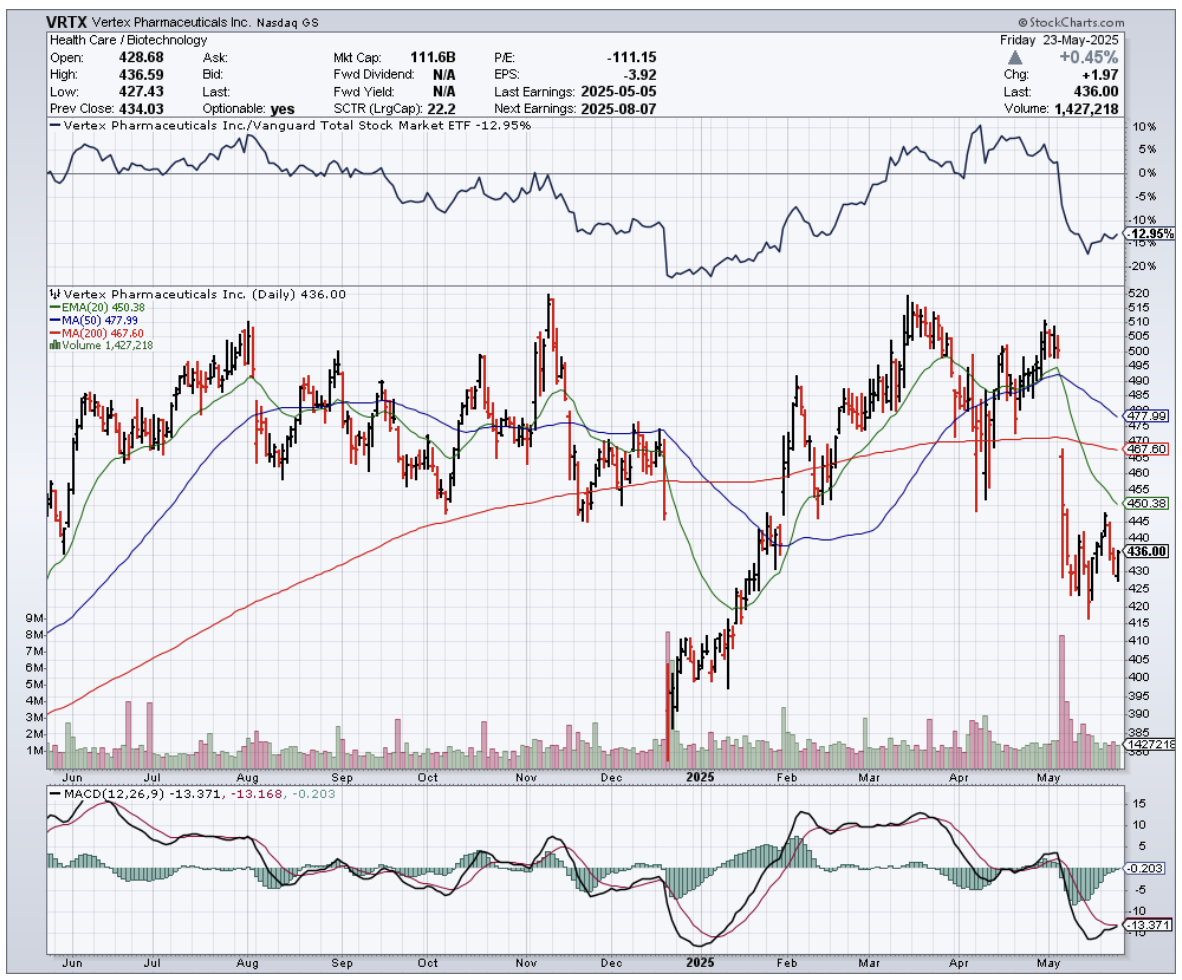Image resolution: width=1182 pixels, height=980 pixels.
Task: Click the candlestick icon beside the Daily legend
Action: pos(54,294)
